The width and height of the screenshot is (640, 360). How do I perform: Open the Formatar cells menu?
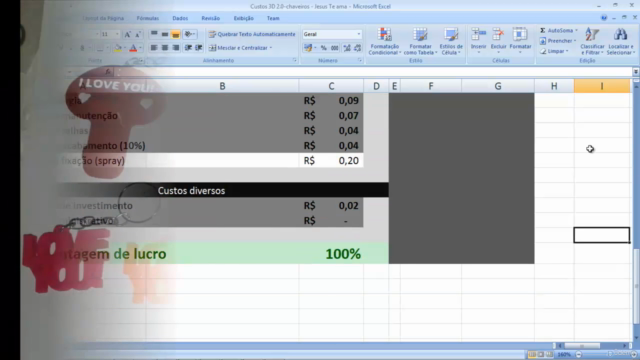tap(520, 40)
